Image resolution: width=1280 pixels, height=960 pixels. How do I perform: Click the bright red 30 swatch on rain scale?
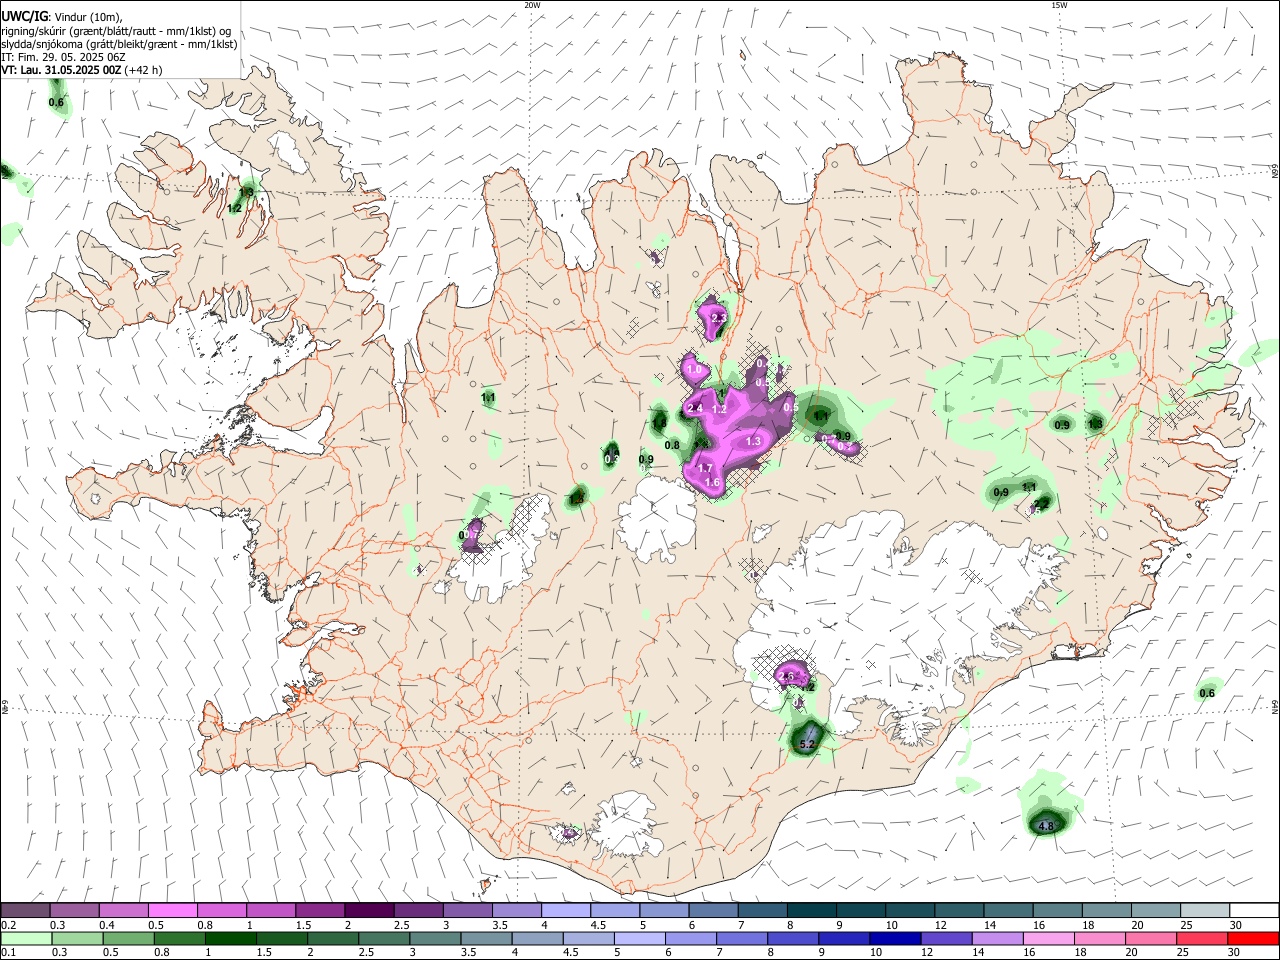(x=1254, y=939)
